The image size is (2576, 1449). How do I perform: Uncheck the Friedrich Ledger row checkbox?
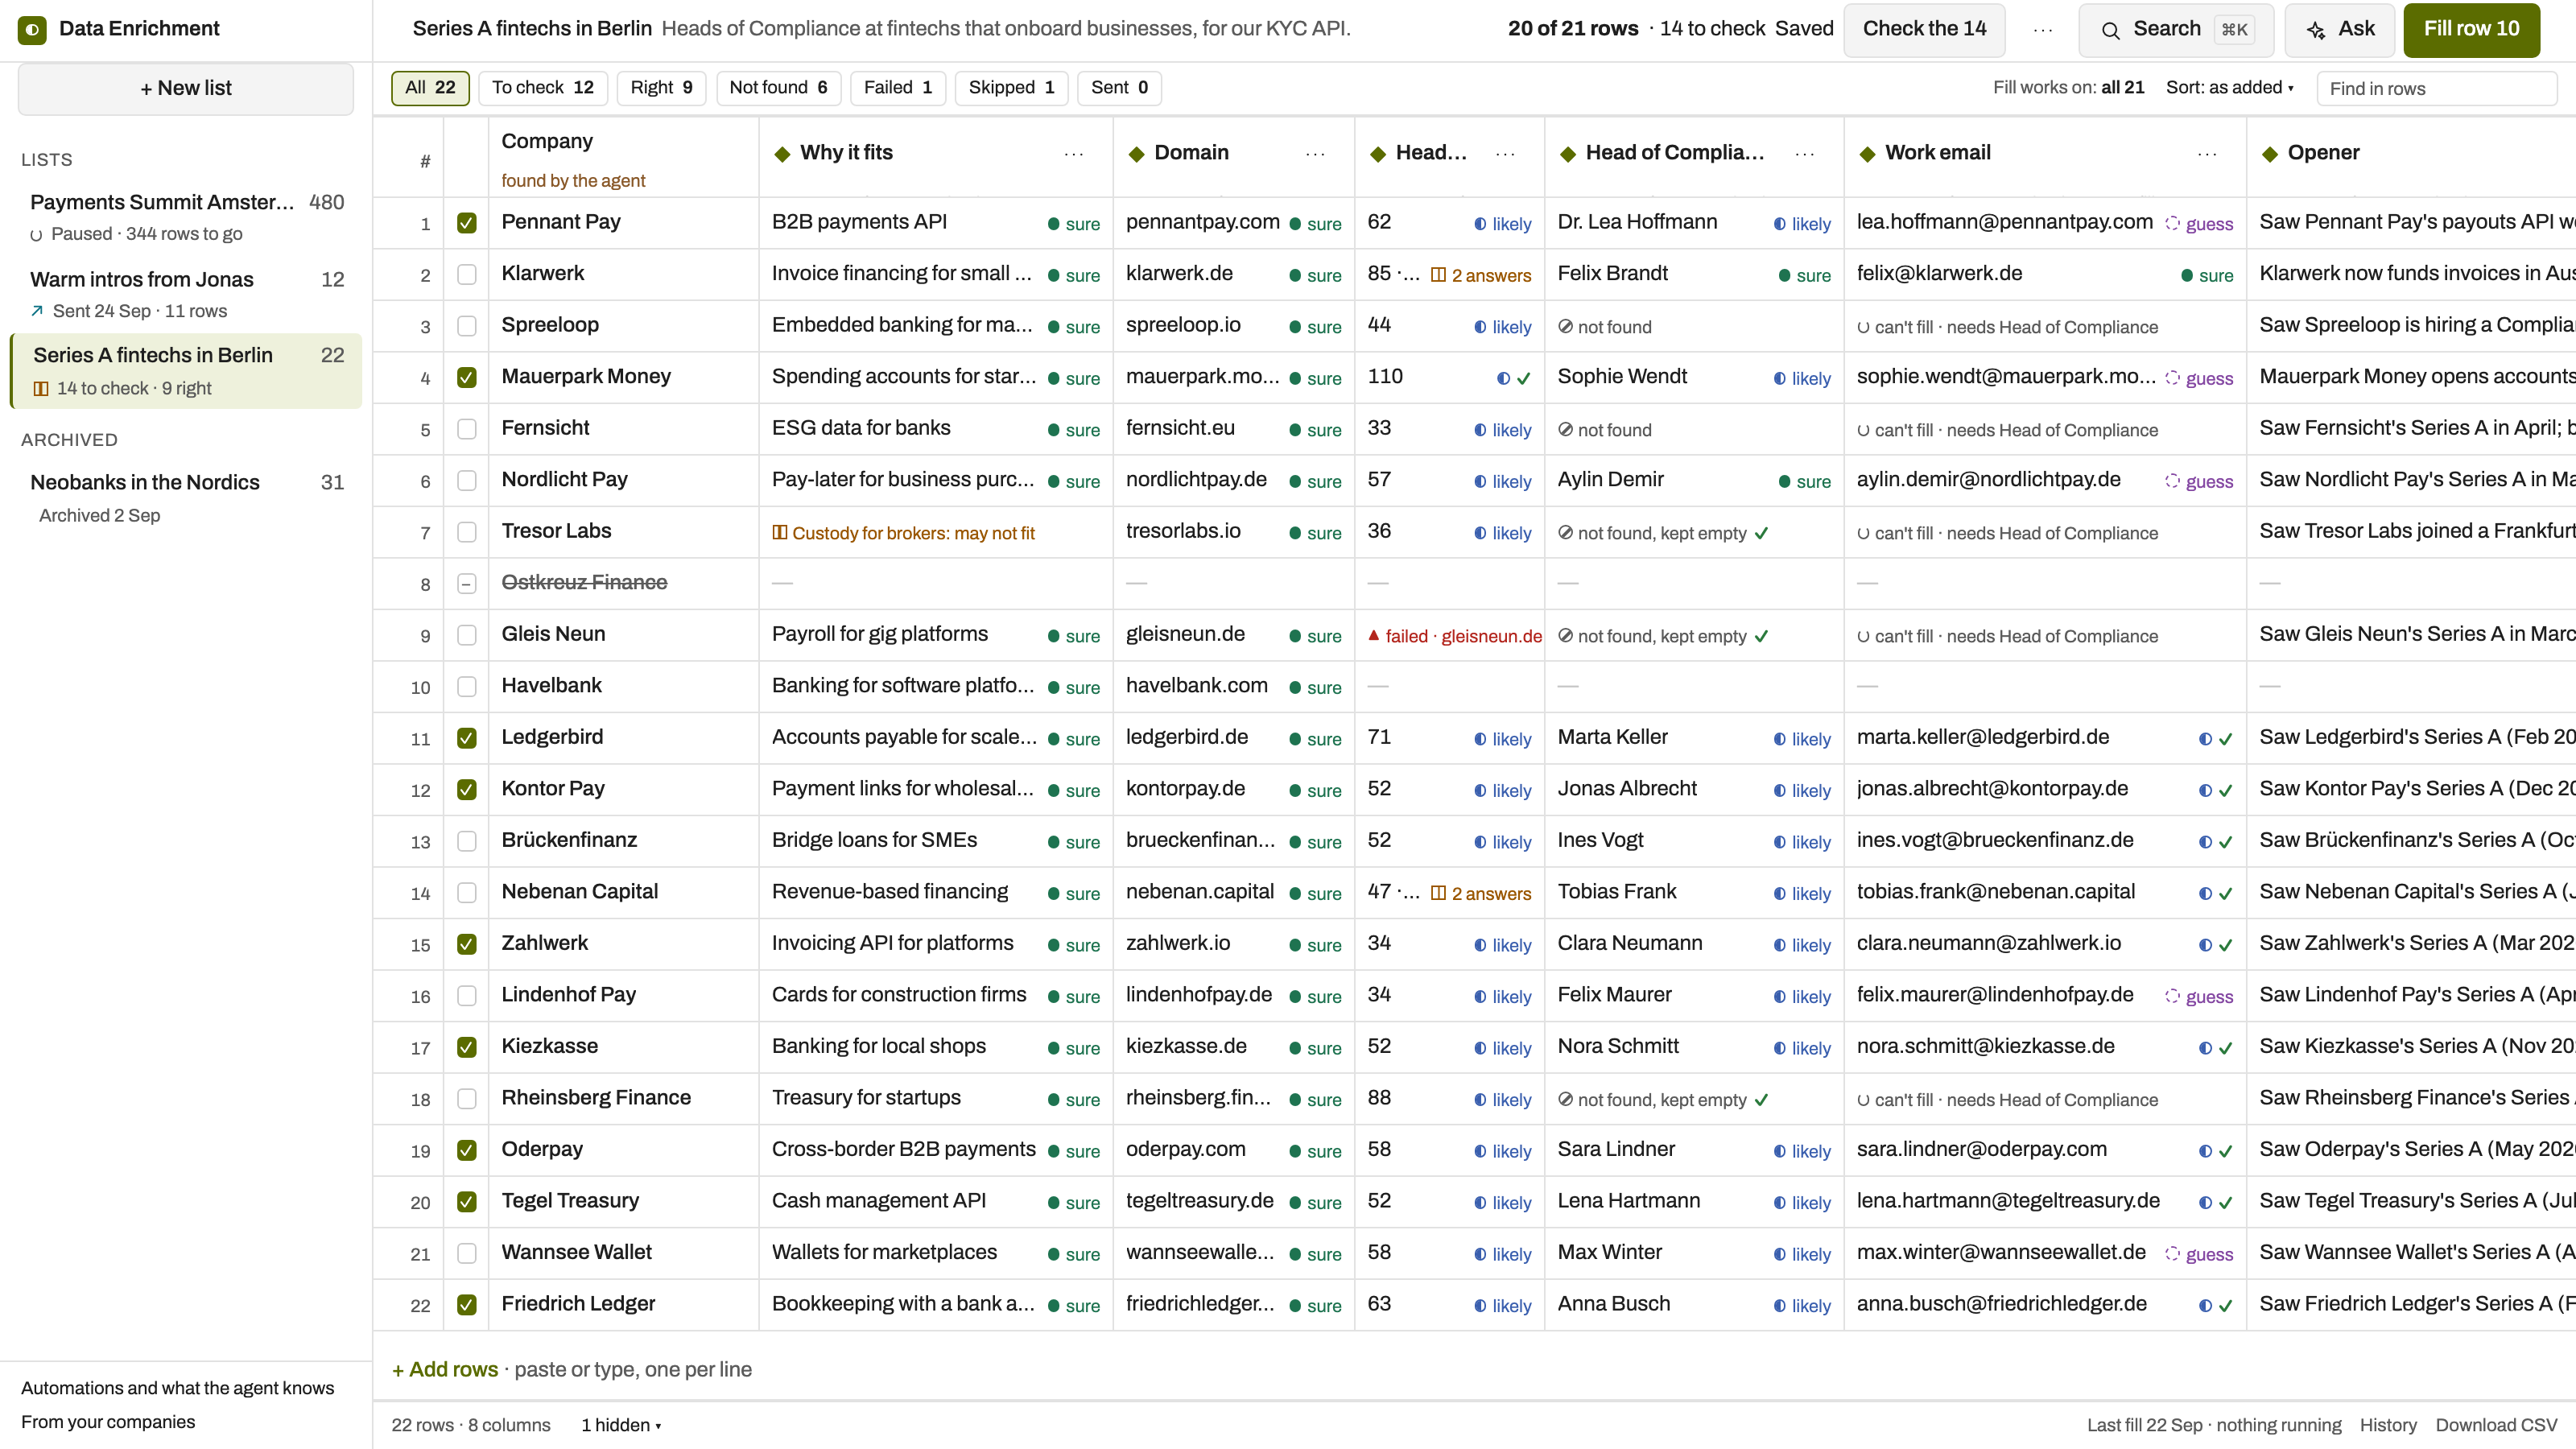pos(467,1304)
